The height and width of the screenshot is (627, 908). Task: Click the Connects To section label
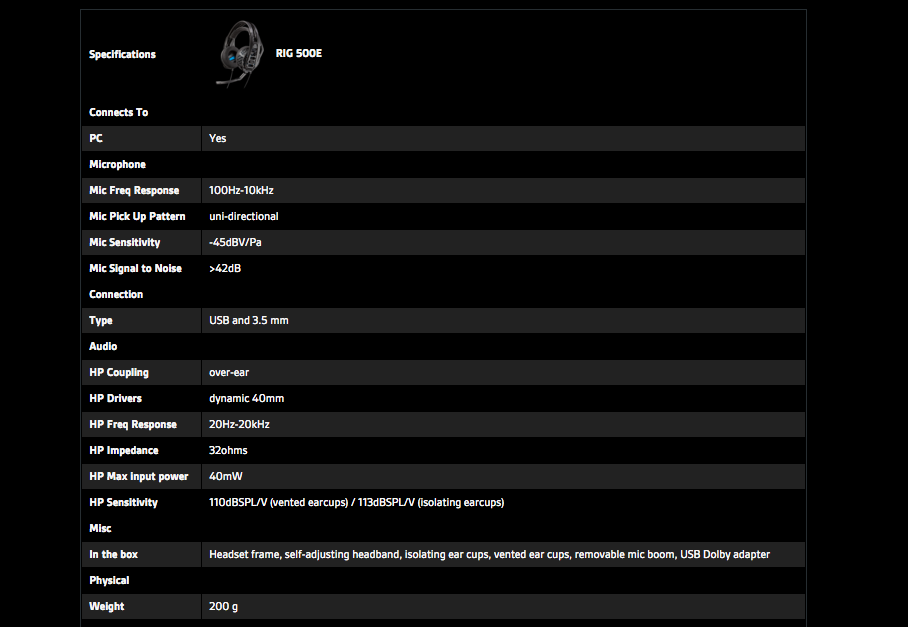(x=119, y=112)
